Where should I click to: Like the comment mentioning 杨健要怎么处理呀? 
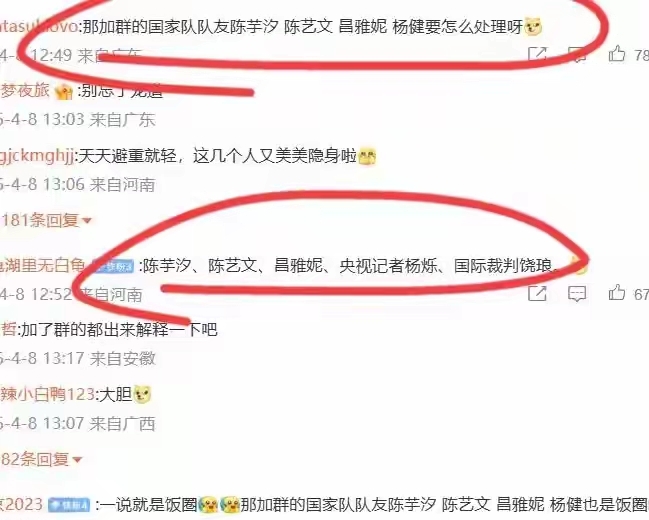pos(617,54)
